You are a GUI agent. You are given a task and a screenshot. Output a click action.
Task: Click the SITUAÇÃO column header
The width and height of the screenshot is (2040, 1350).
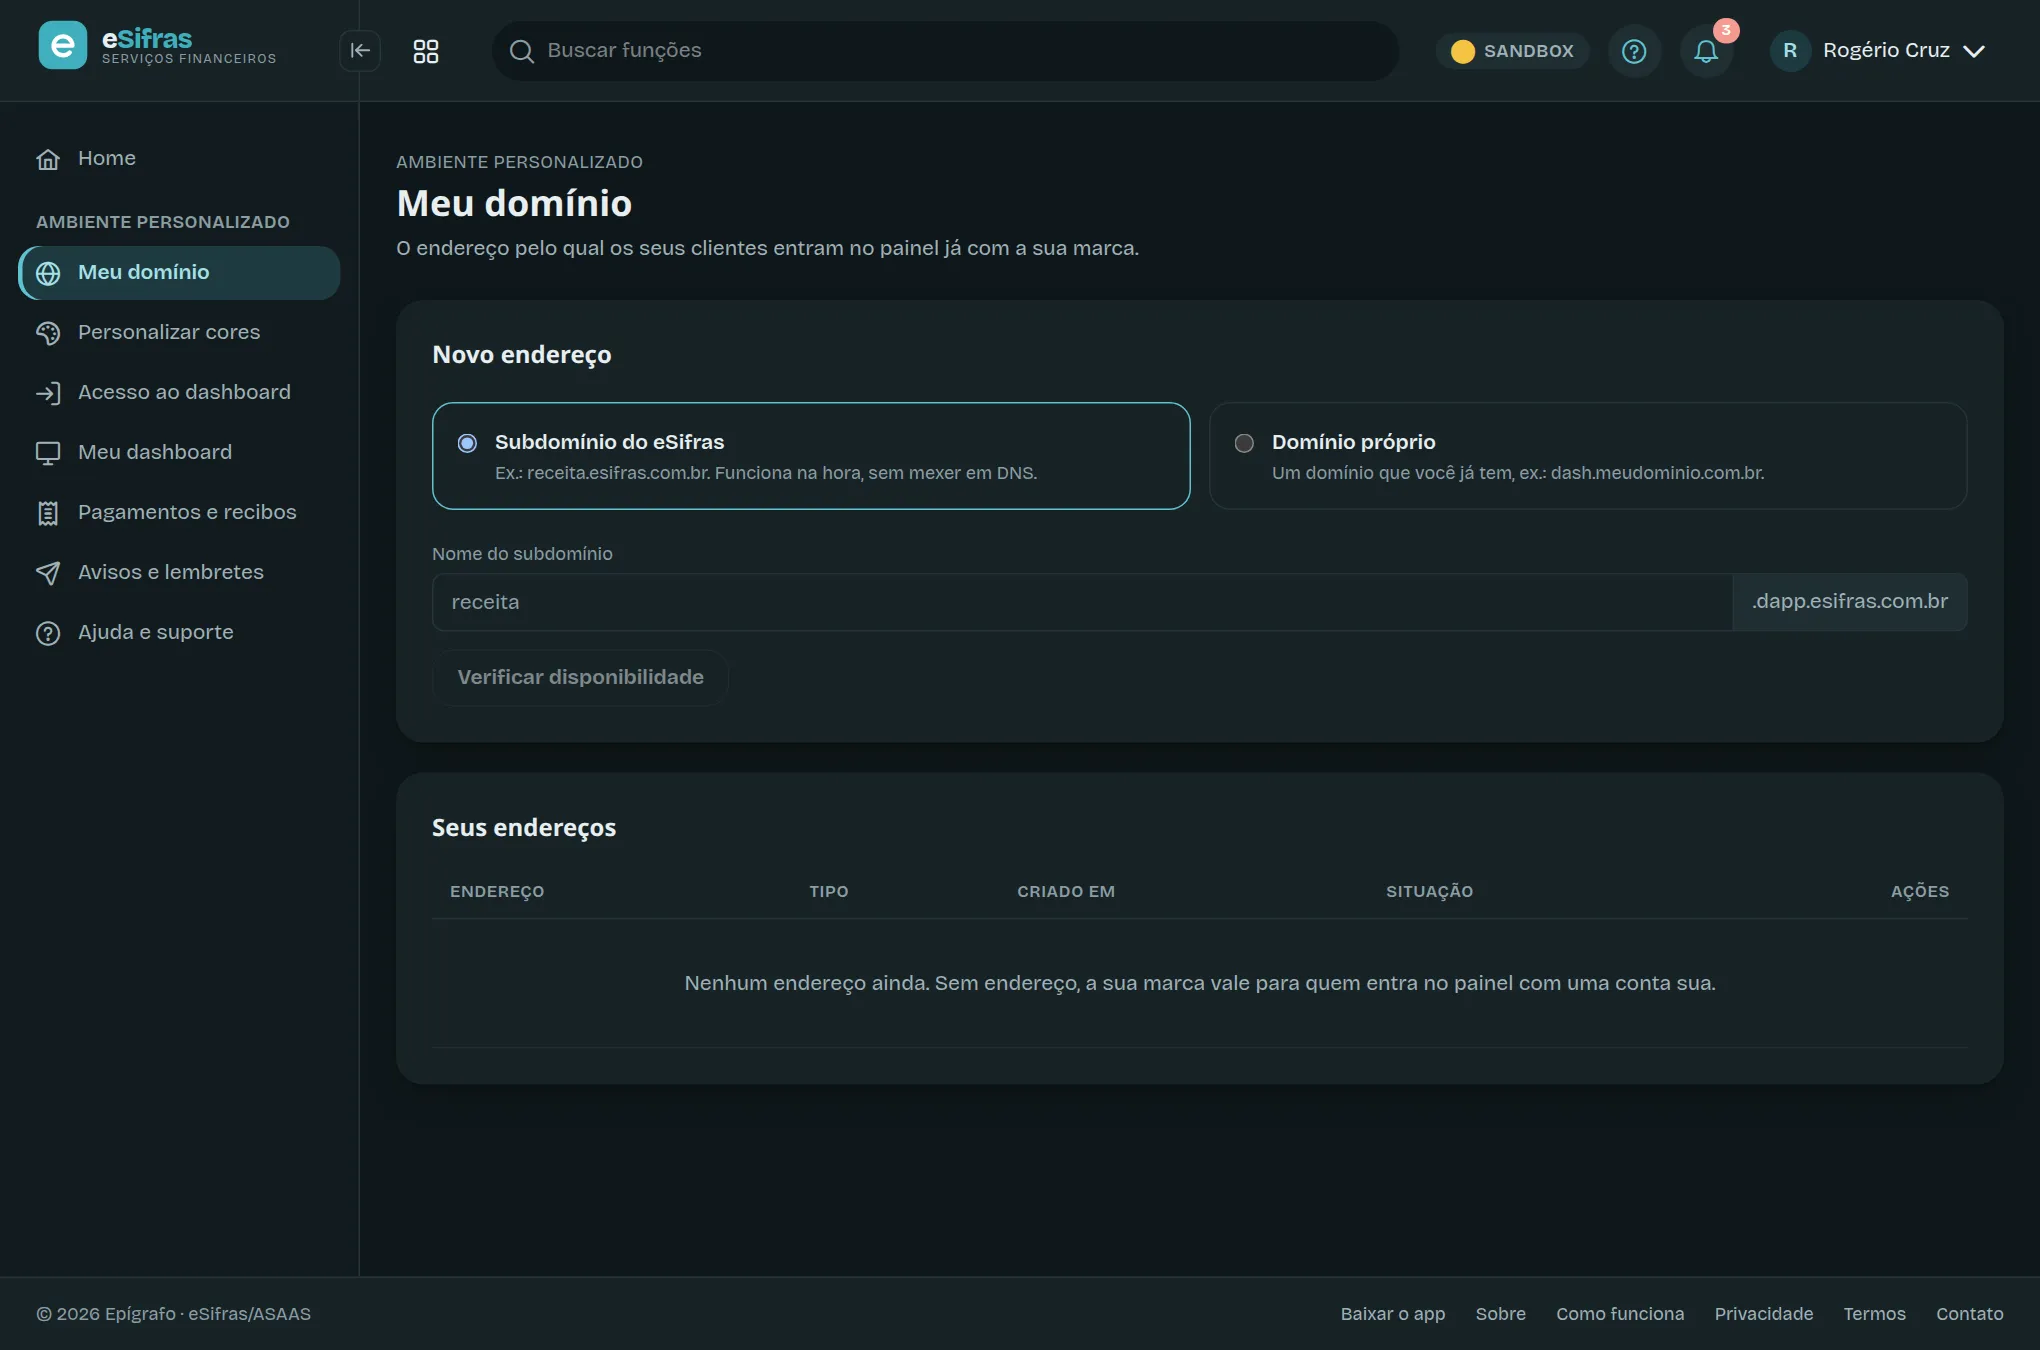pos(1429,891)
